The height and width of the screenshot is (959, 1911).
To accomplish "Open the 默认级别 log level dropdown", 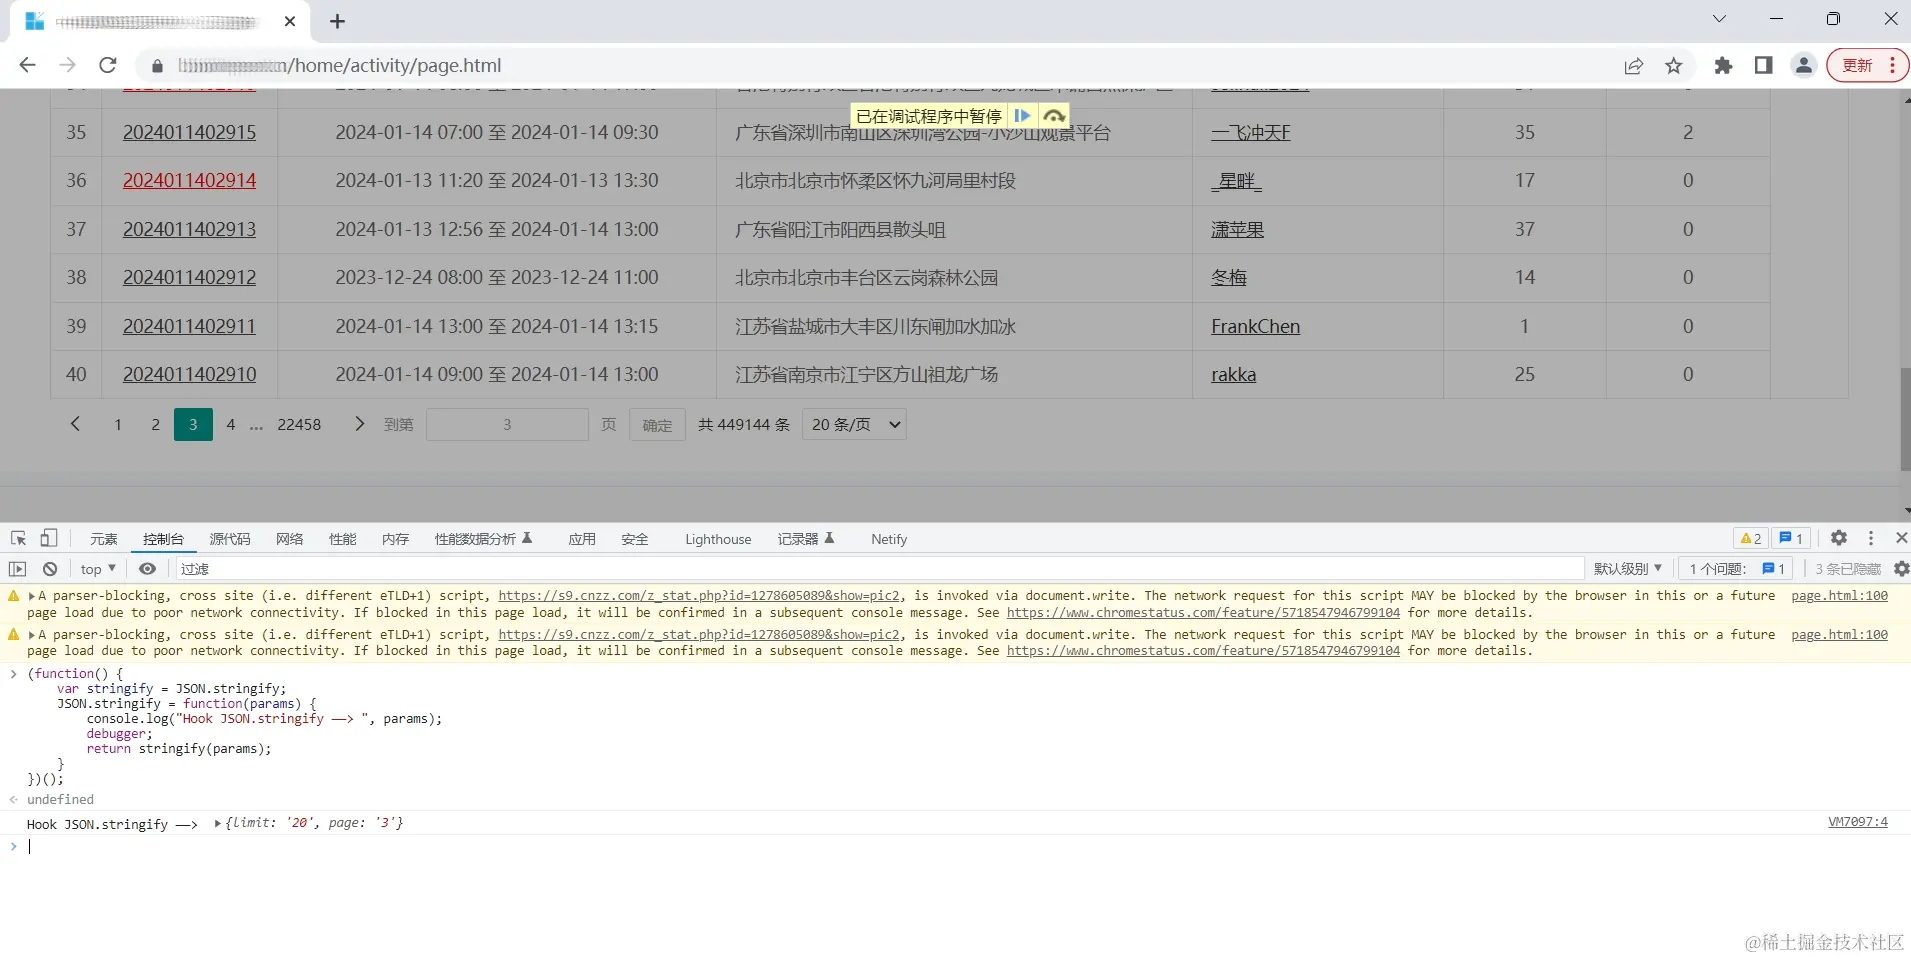I will pyautogui.click(x=1627, y=569).
